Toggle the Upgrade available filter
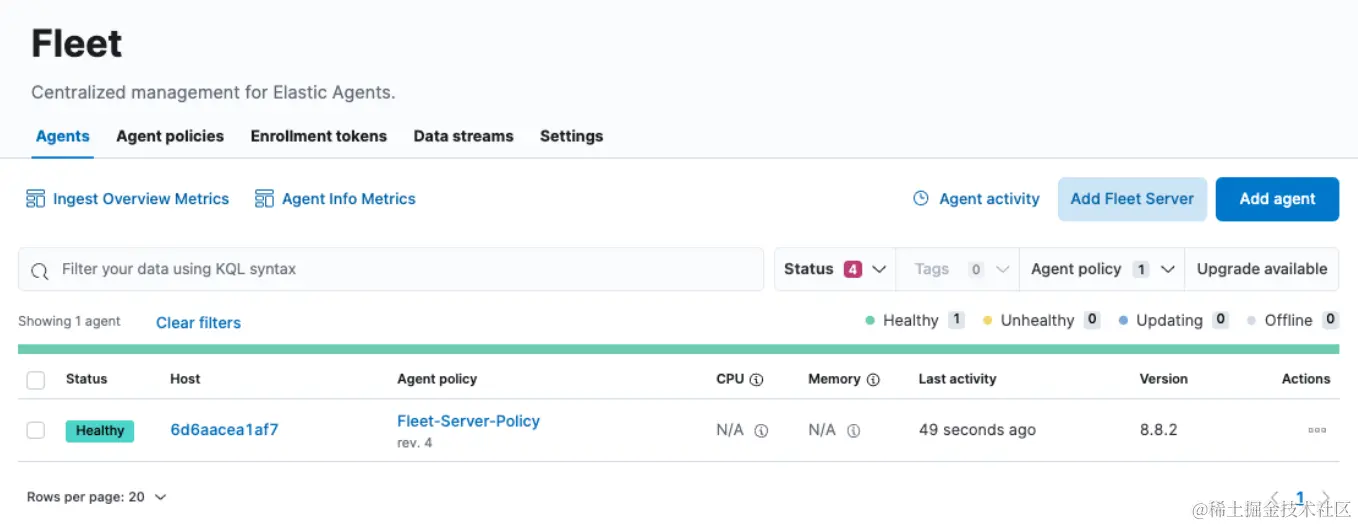Viewport: 1358px width, 526px height. click(x=1262, y=269)
